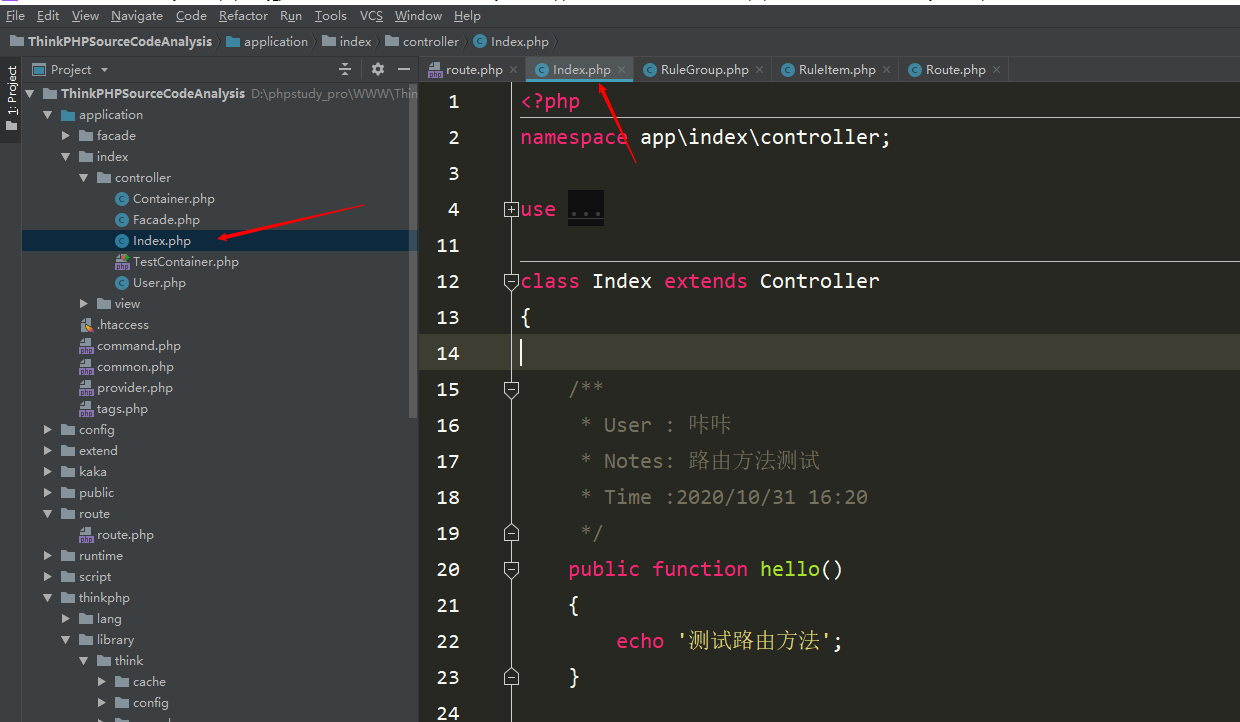
Task: Click the controller breadcrumb in navigation bar
Action: tap(430, 41)
